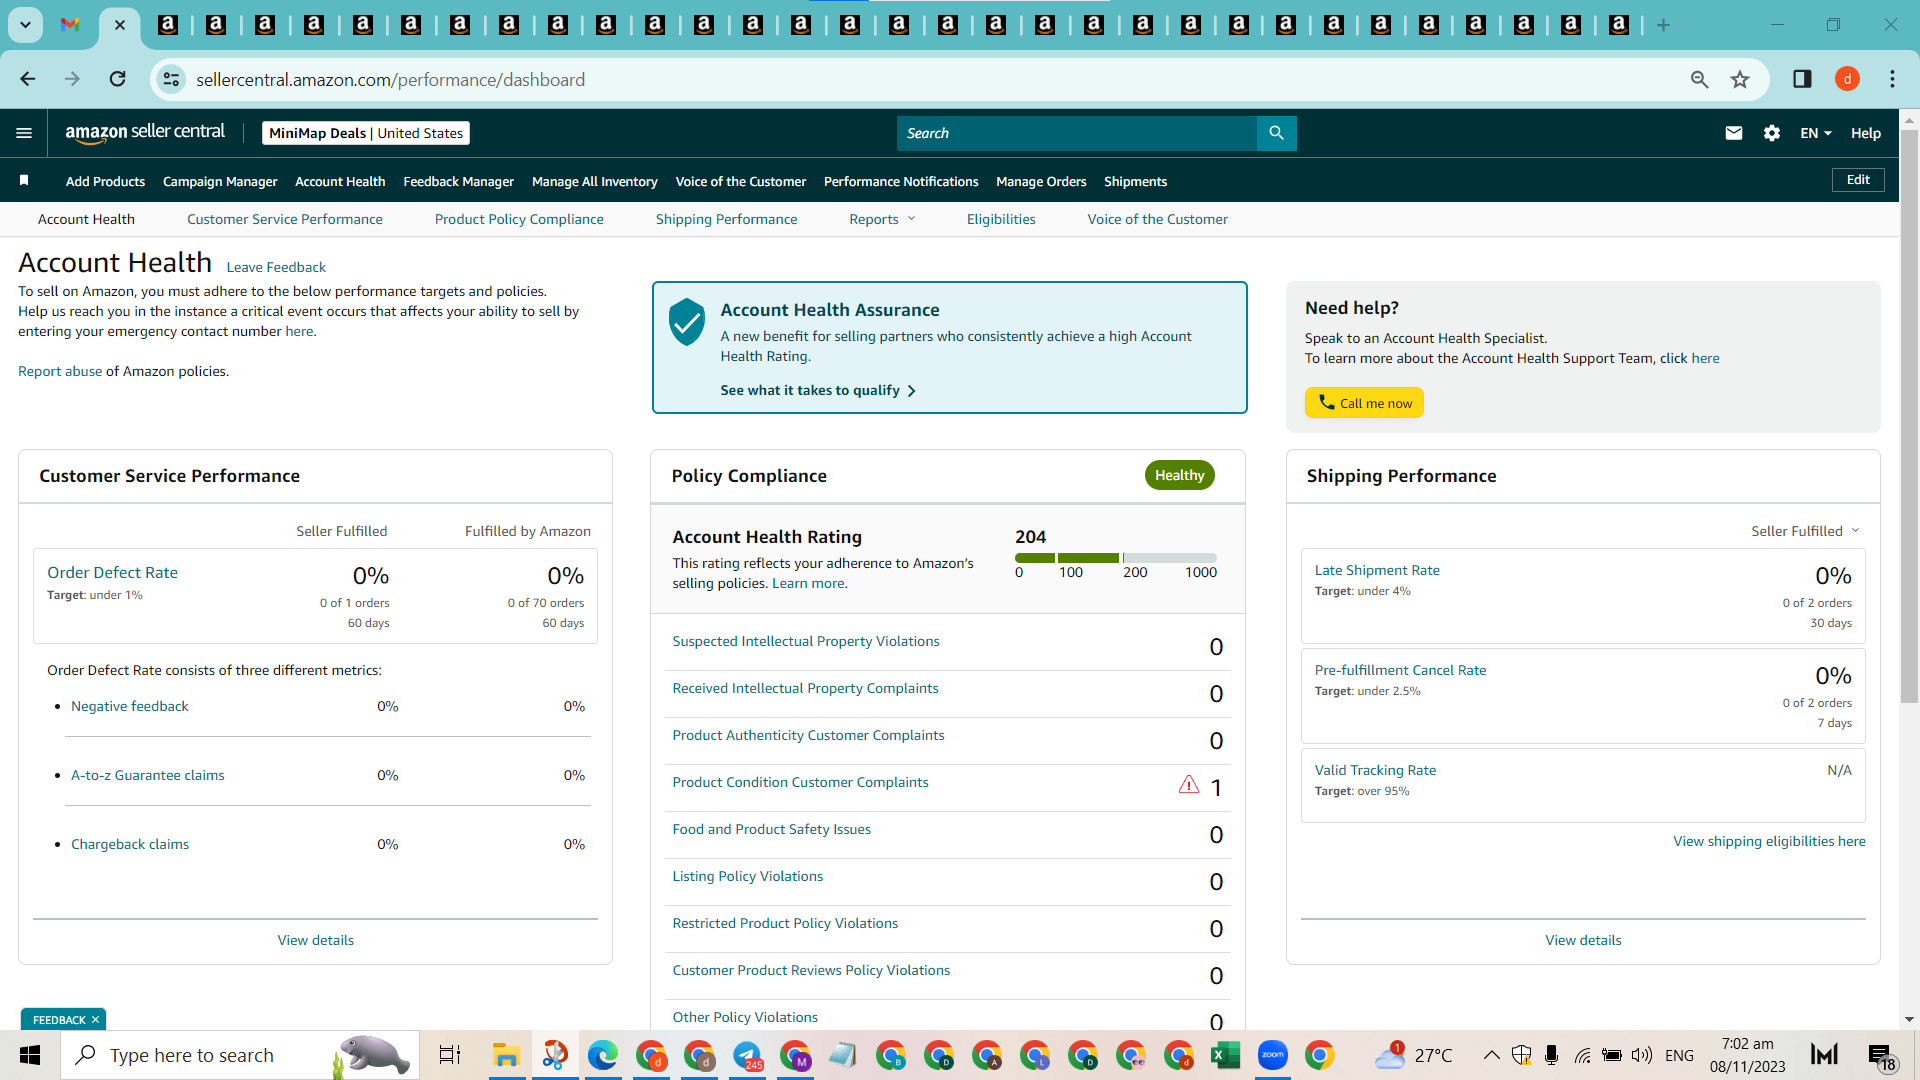Open the Account Health sub-navigation tab

tap(86, 219)
